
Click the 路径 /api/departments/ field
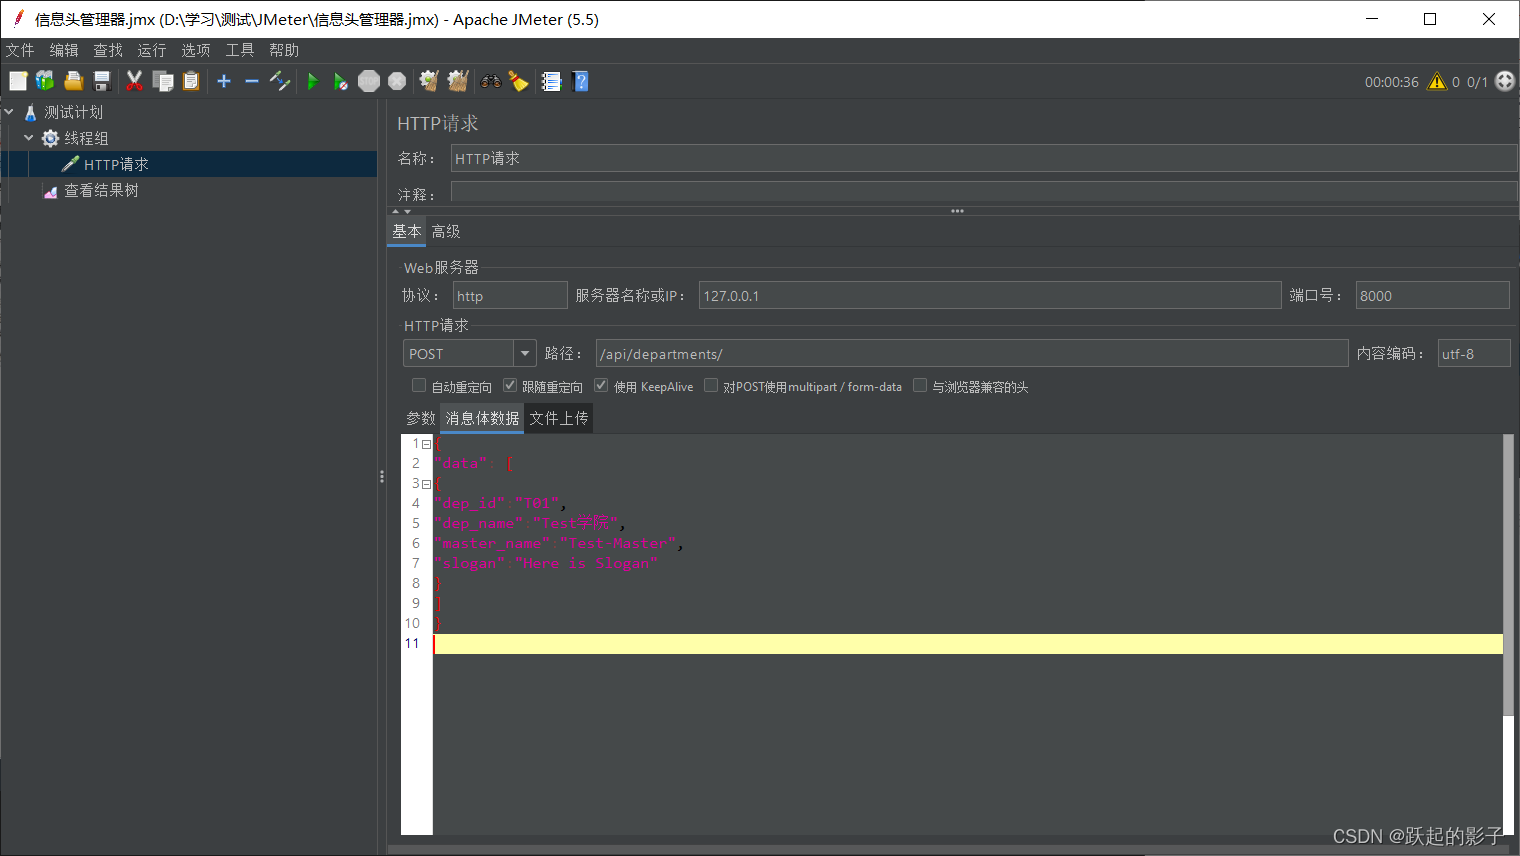point(972,353)
